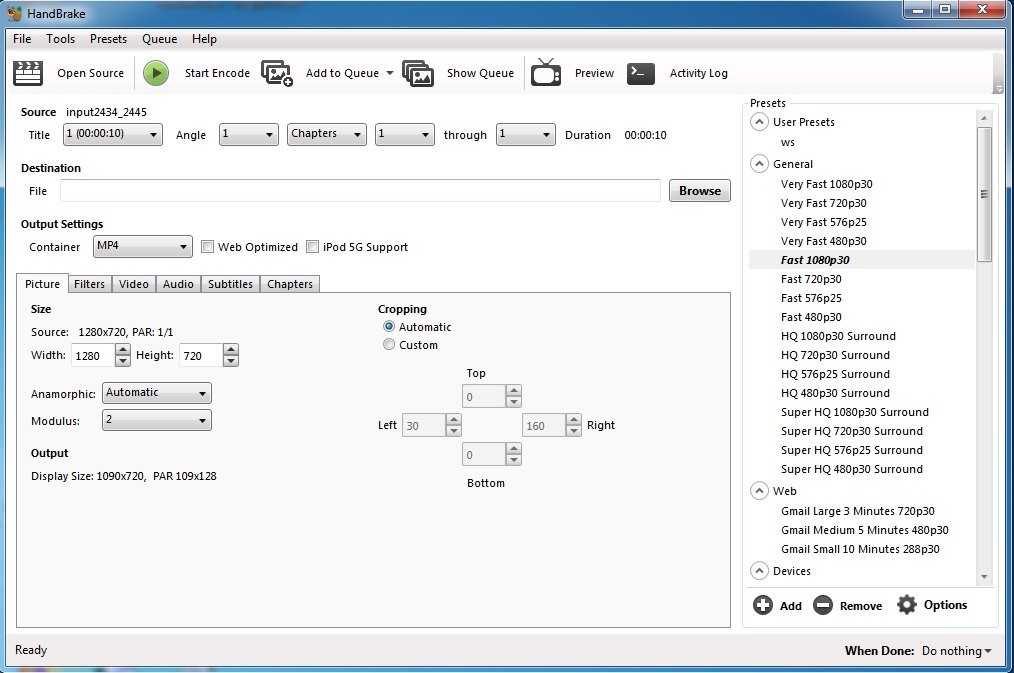Image resolution: width=1014 pixels, height=673 pixels.
Task: Decrease the Height with down stepper arrow
Action: (x=231, y=361)
